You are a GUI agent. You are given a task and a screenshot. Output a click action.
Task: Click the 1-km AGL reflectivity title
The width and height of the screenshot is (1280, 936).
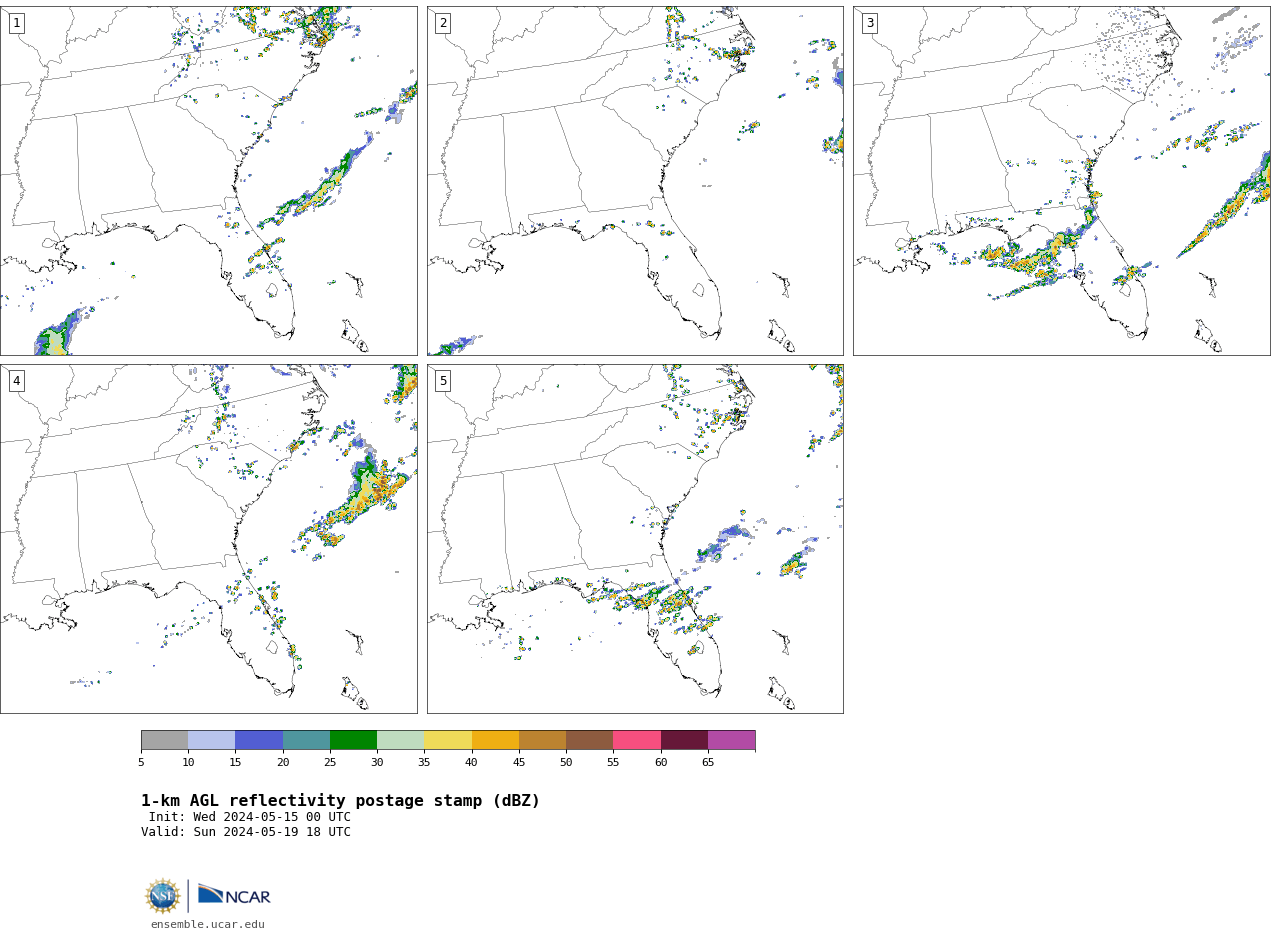point(340,801)
